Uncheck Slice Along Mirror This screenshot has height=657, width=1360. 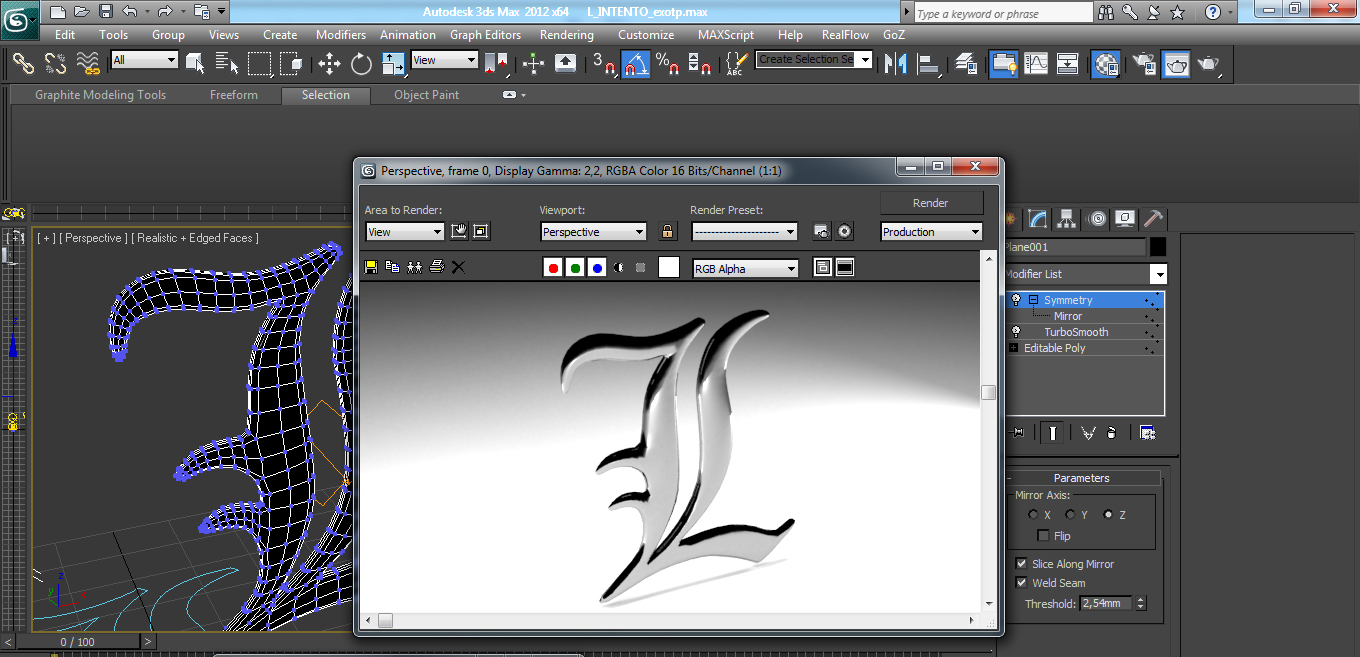[1022, 564]
